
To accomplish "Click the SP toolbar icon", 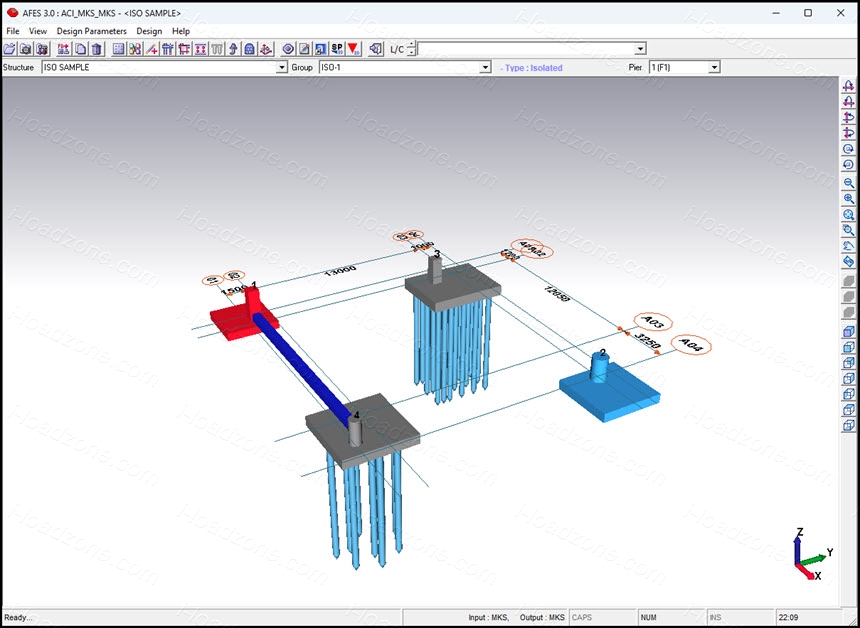I will [x=337, y=49].
